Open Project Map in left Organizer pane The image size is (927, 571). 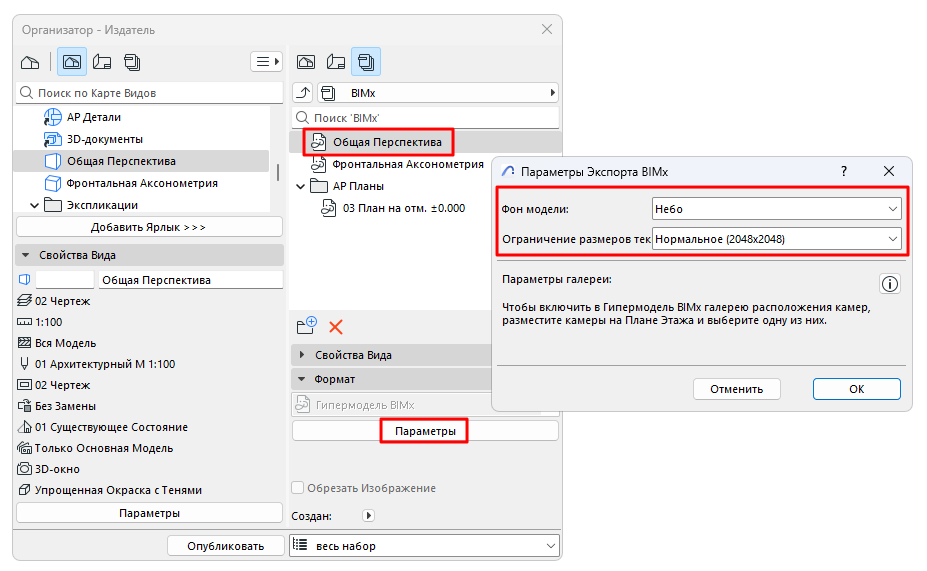30,62
